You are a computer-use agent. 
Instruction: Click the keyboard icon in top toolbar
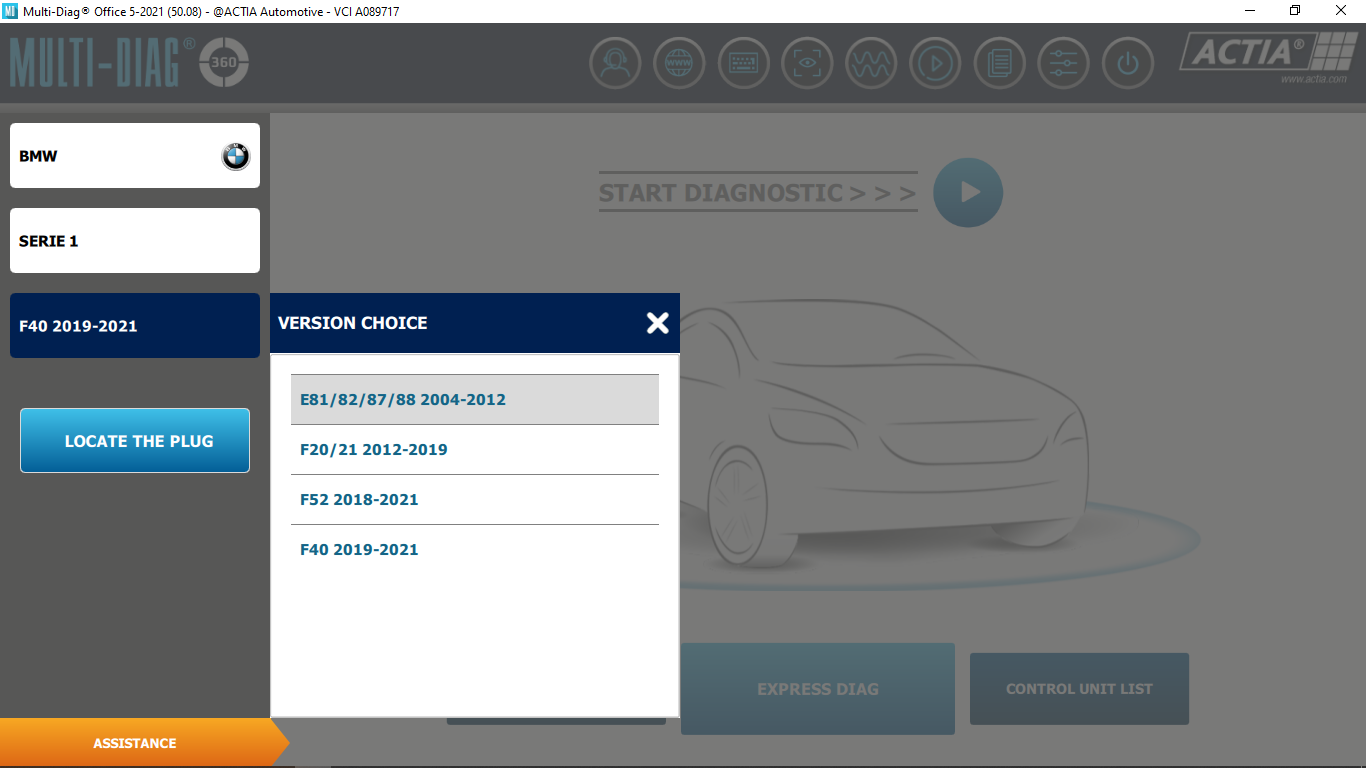pos(743,64)
